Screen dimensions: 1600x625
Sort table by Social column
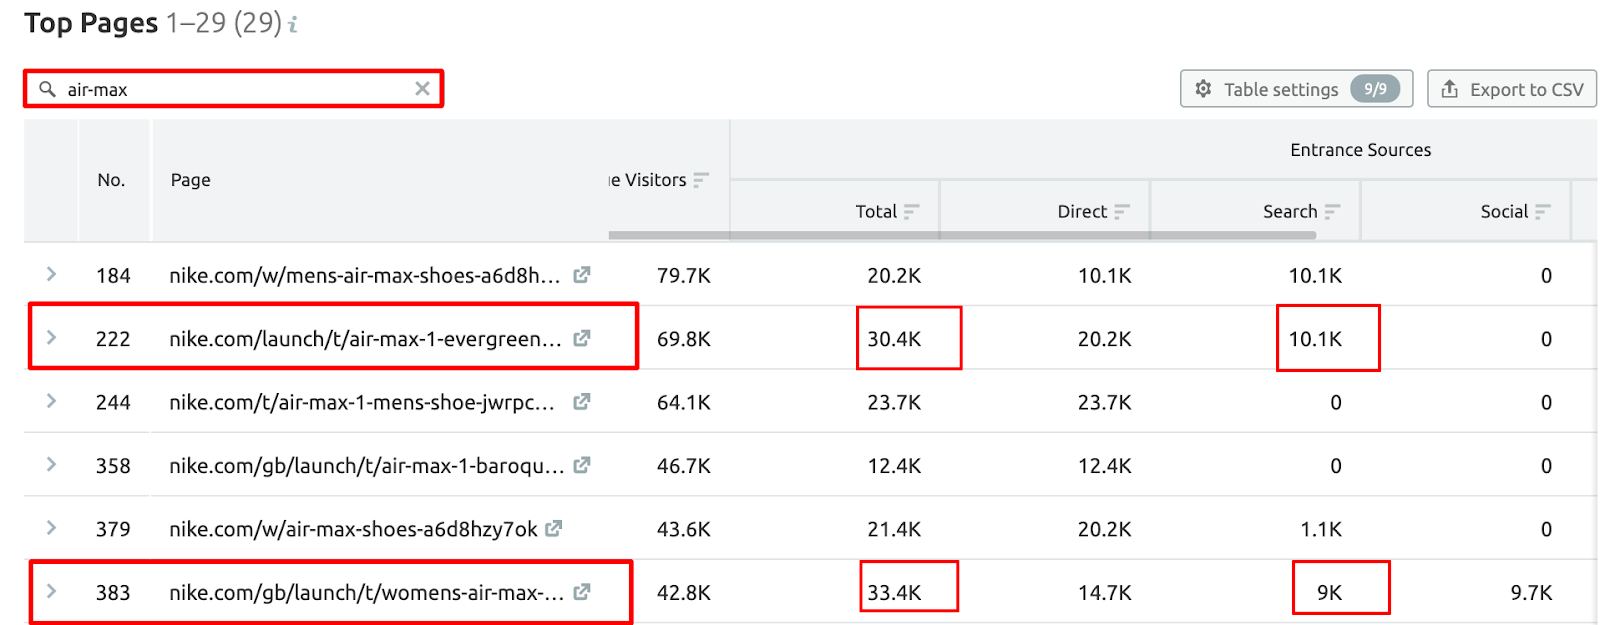[x=1543, y=212]
